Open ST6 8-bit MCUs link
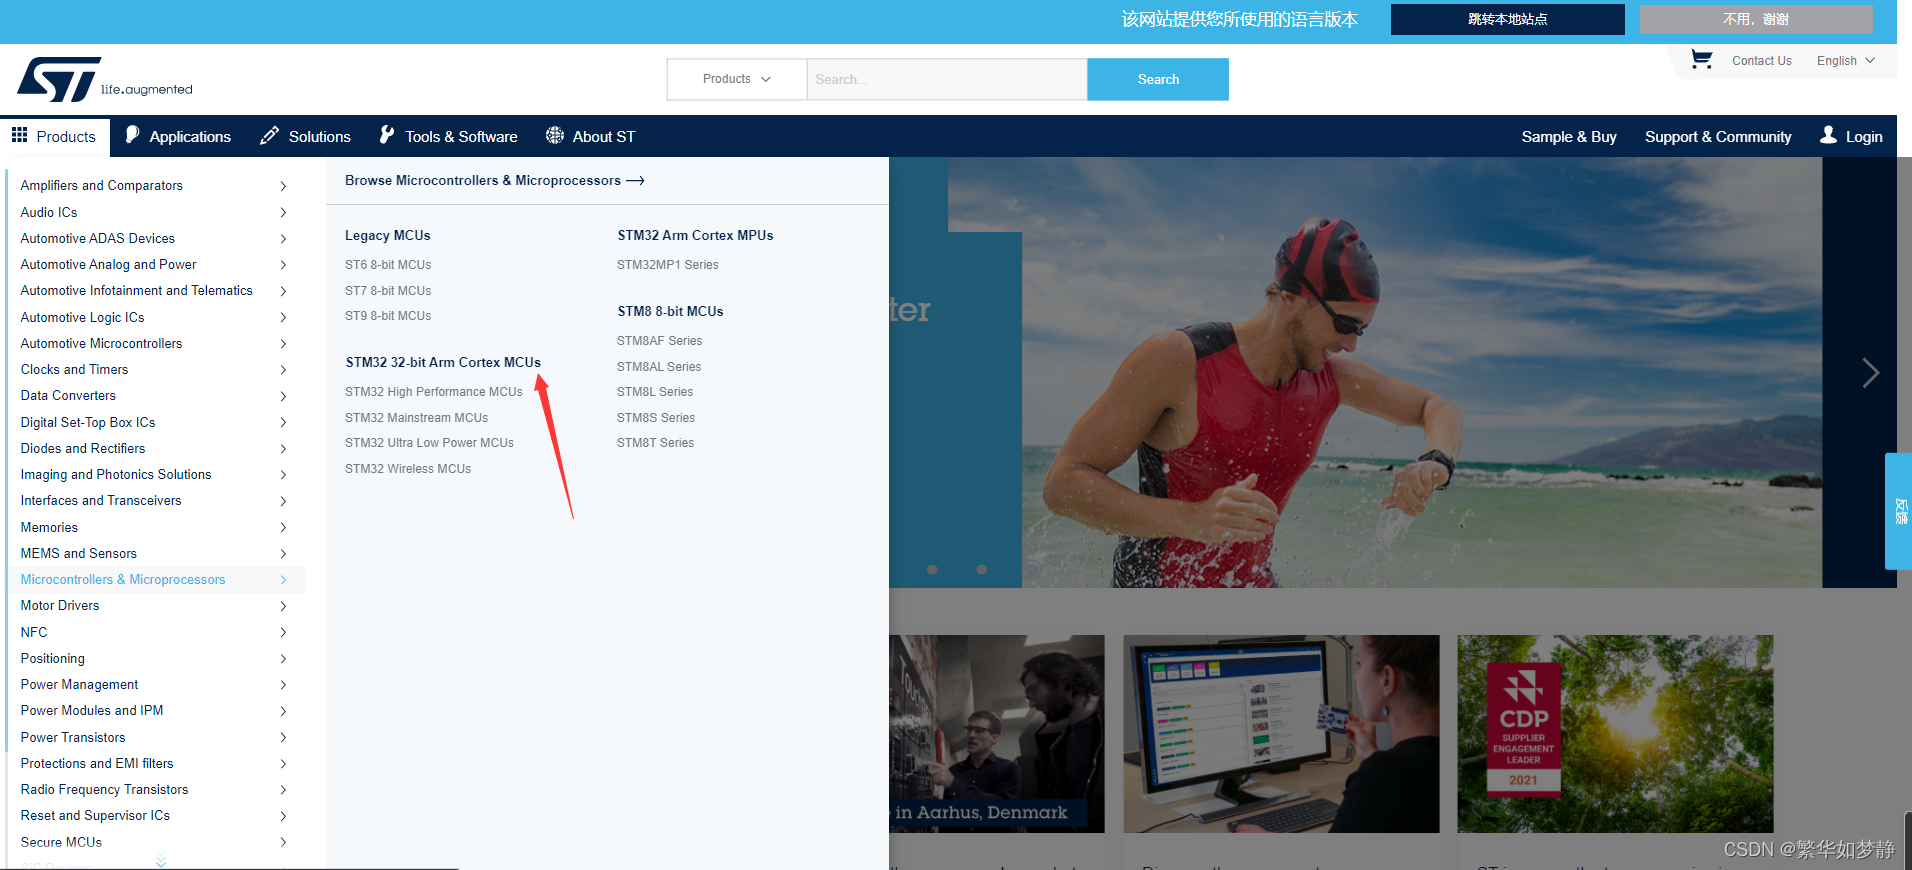Screen dimensions: 1912x870 pos(388,265)
